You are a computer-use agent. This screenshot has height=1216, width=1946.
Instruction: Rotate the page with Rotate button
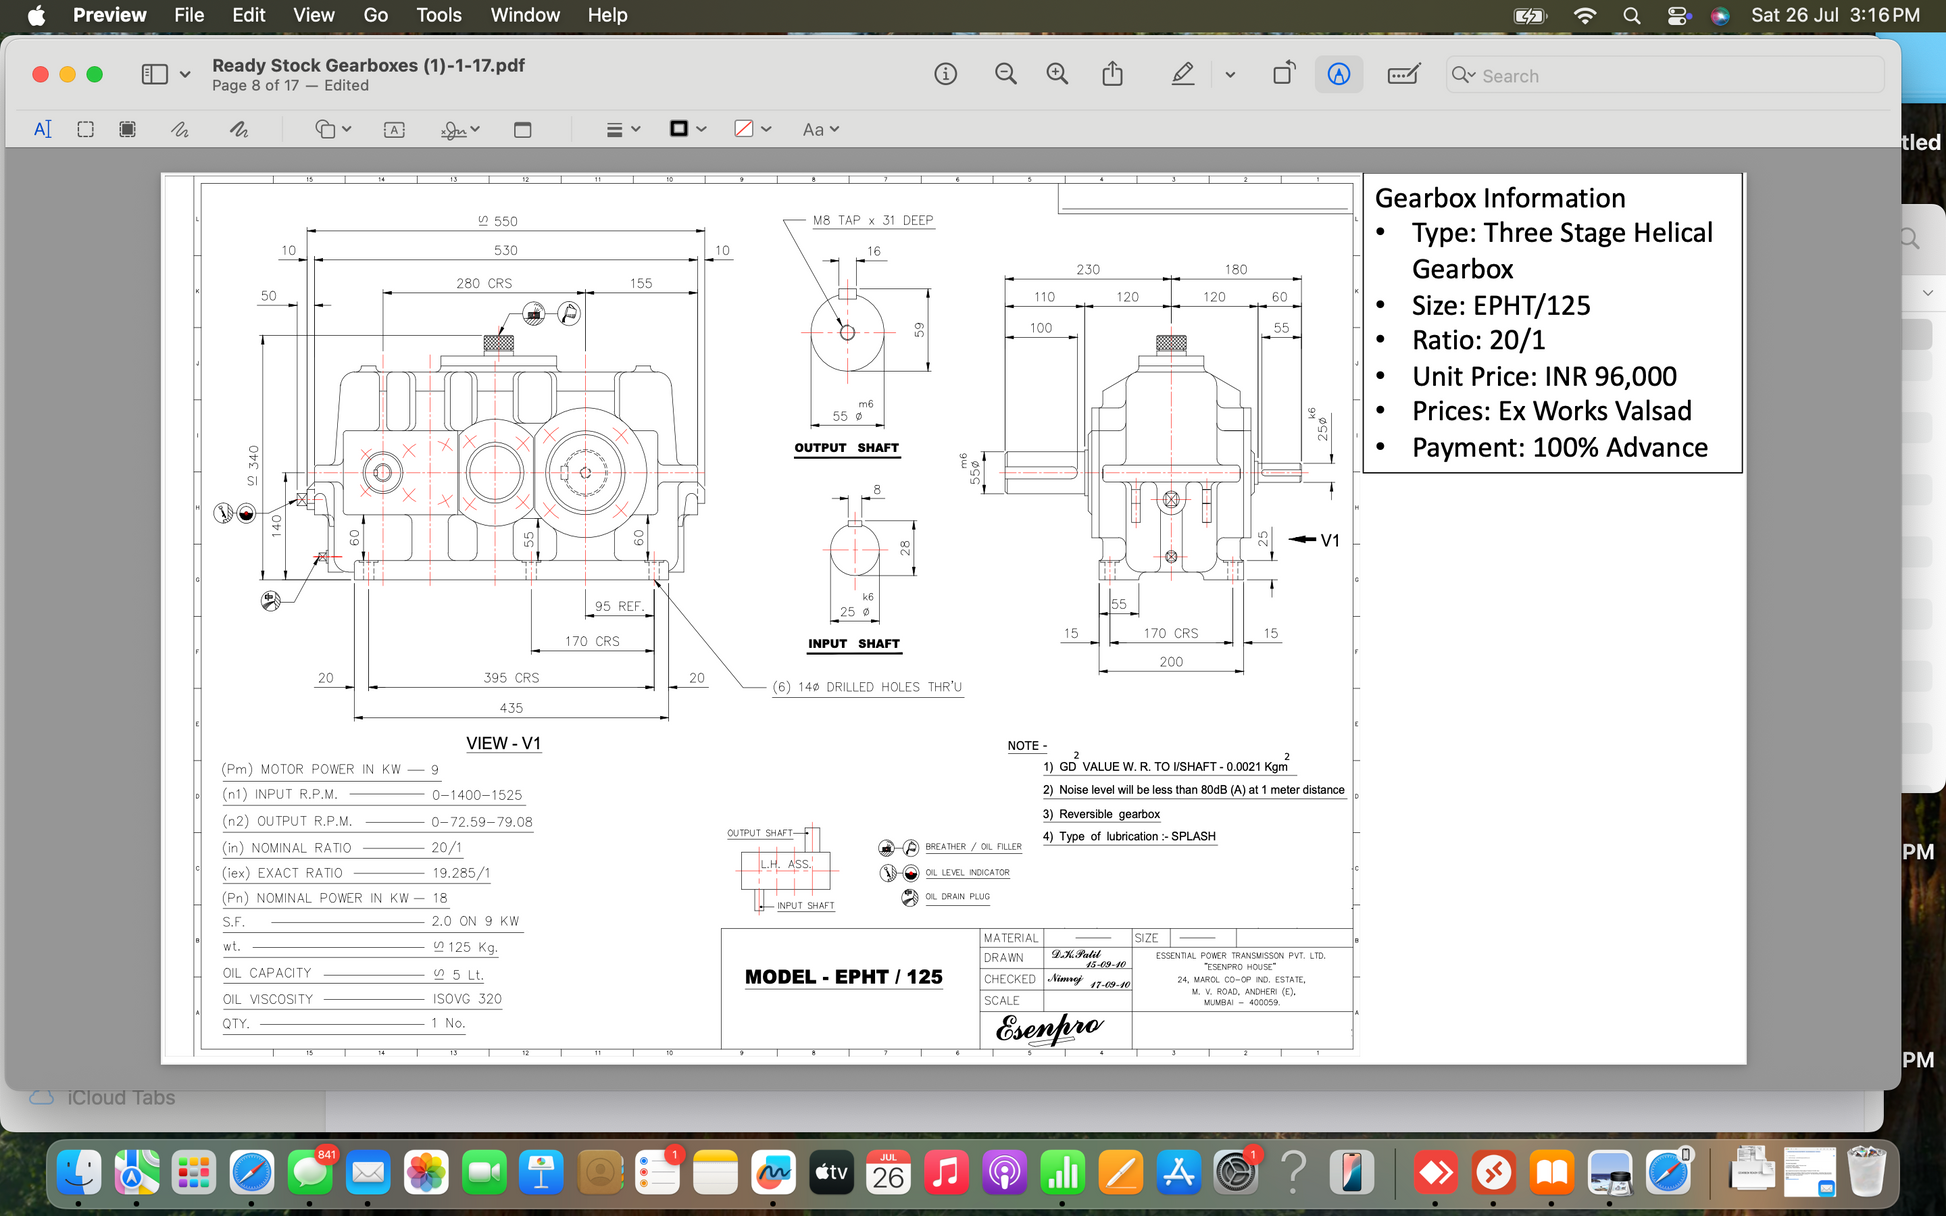coord(1284,74)
